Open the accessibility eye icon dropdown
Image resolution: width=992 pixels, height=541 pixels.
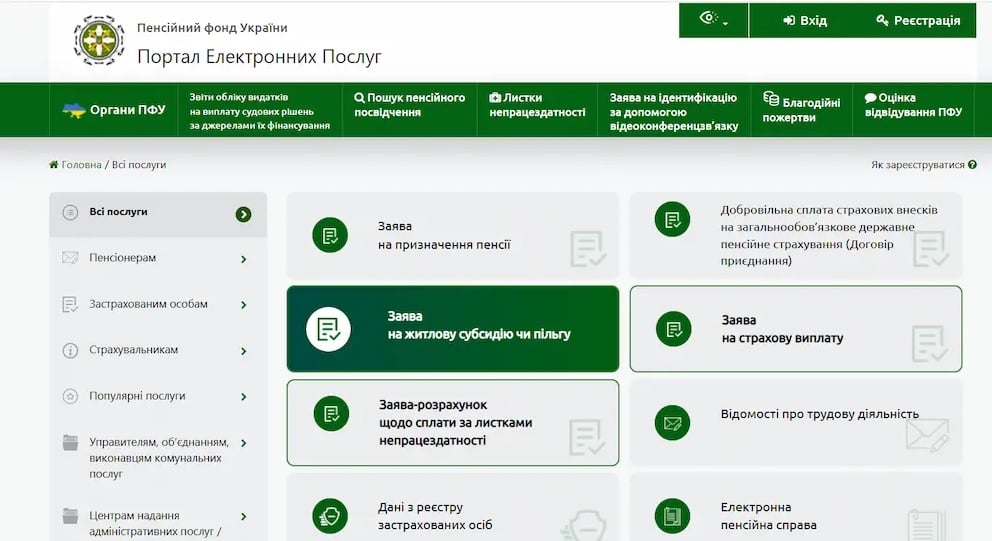[x=712, y=20]
